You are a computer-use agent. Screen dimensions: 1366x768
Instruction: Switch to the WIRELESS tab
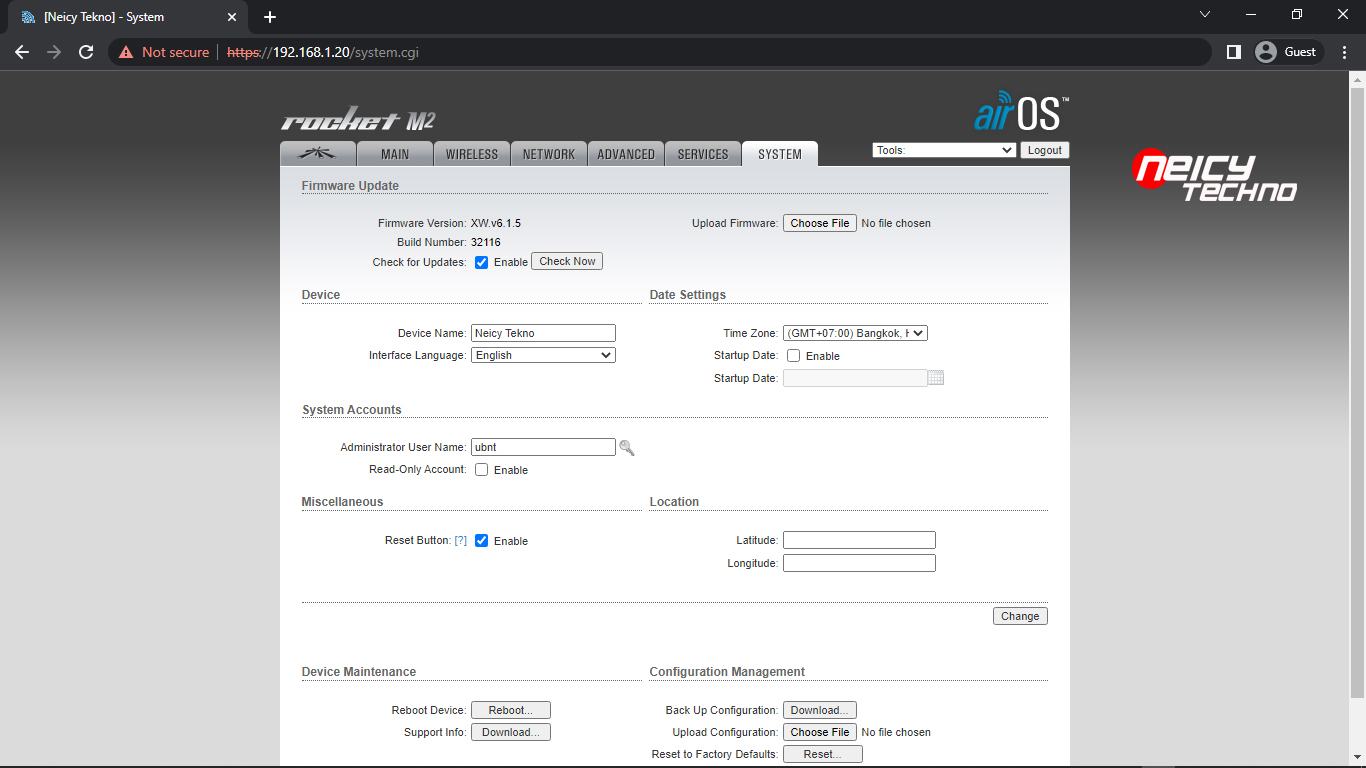[472, 154]
